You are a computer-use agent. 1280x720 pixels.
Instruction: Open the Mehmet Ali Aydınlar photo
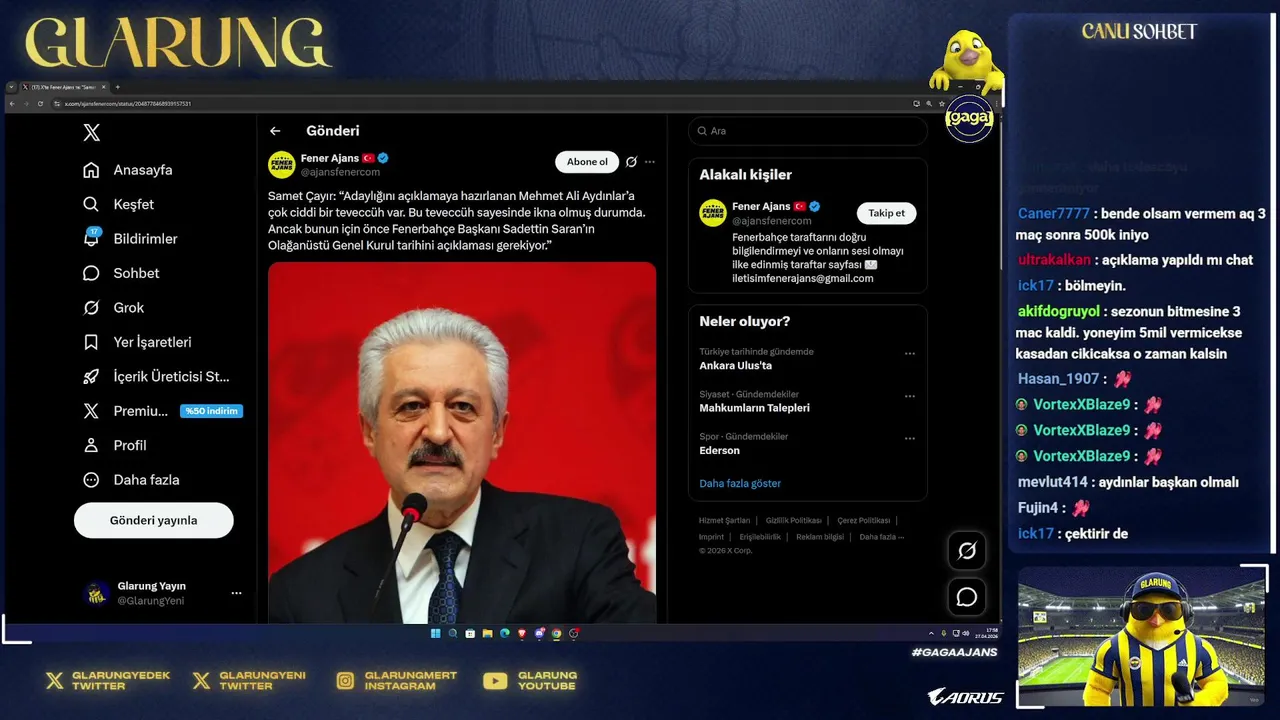click(x=462, y=442)
